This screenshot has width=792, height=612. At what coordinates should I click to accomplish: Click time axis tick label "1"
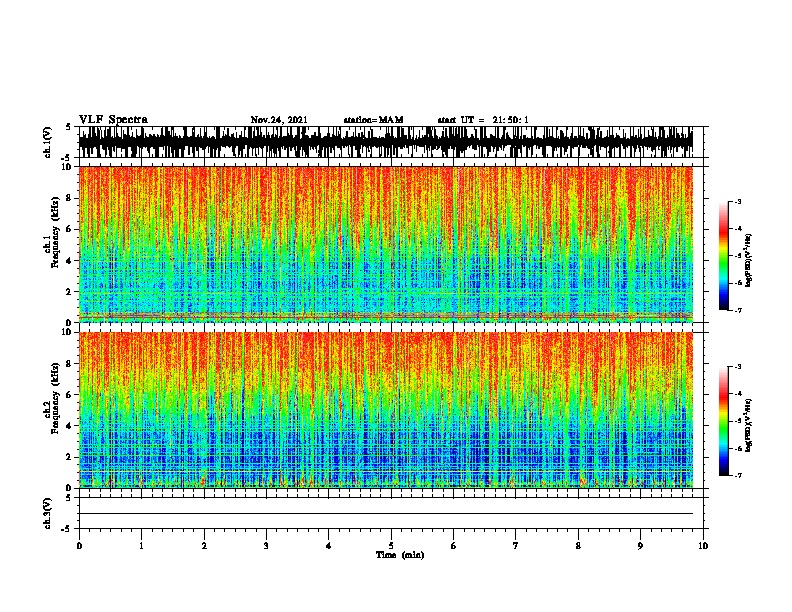tap(141, 546)
